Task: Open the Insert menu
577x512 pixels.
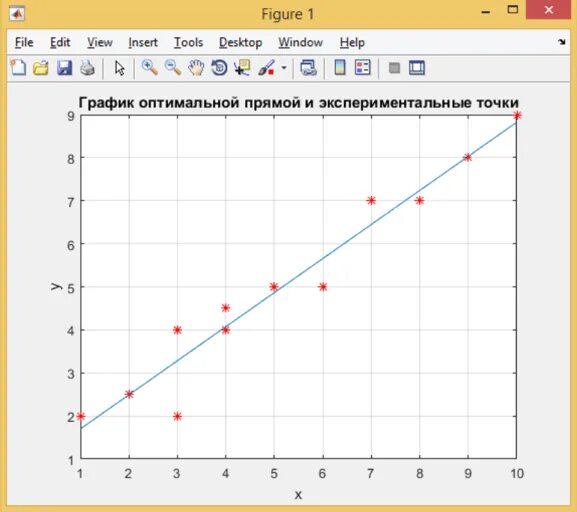Action: (x=143, y=42)
